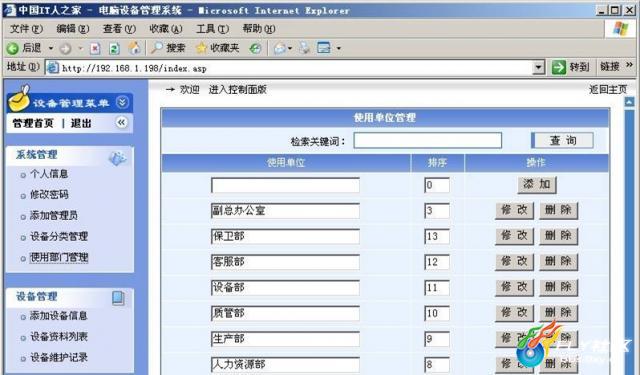Click the double-left arrow beside 退出
Viewport: 640px width, 375px height.
121,122
